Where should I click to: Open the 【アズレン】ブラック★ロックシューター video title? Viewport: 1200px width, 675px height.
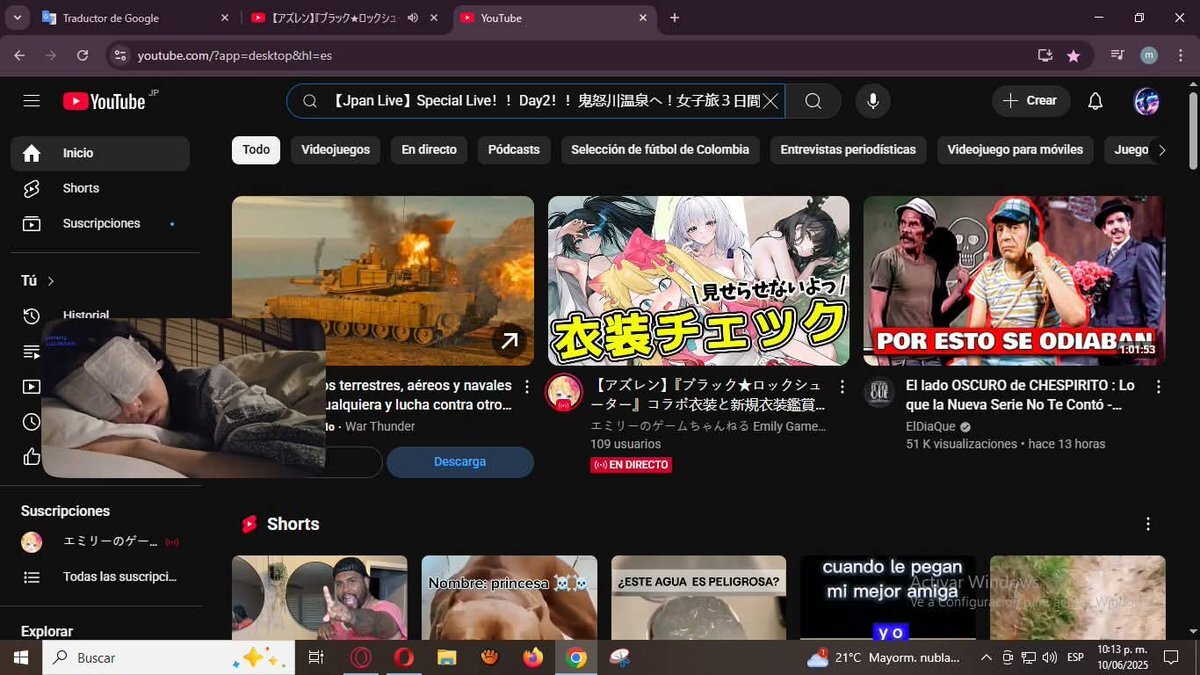[708, 395]
